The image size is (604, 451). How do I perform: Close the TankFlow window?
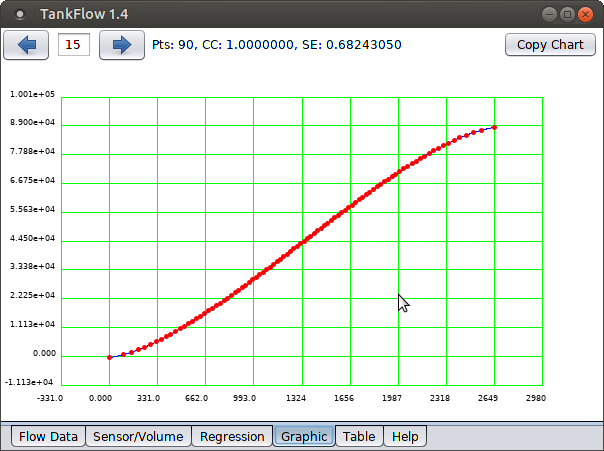pyautogui.click(x=587, y=14)
